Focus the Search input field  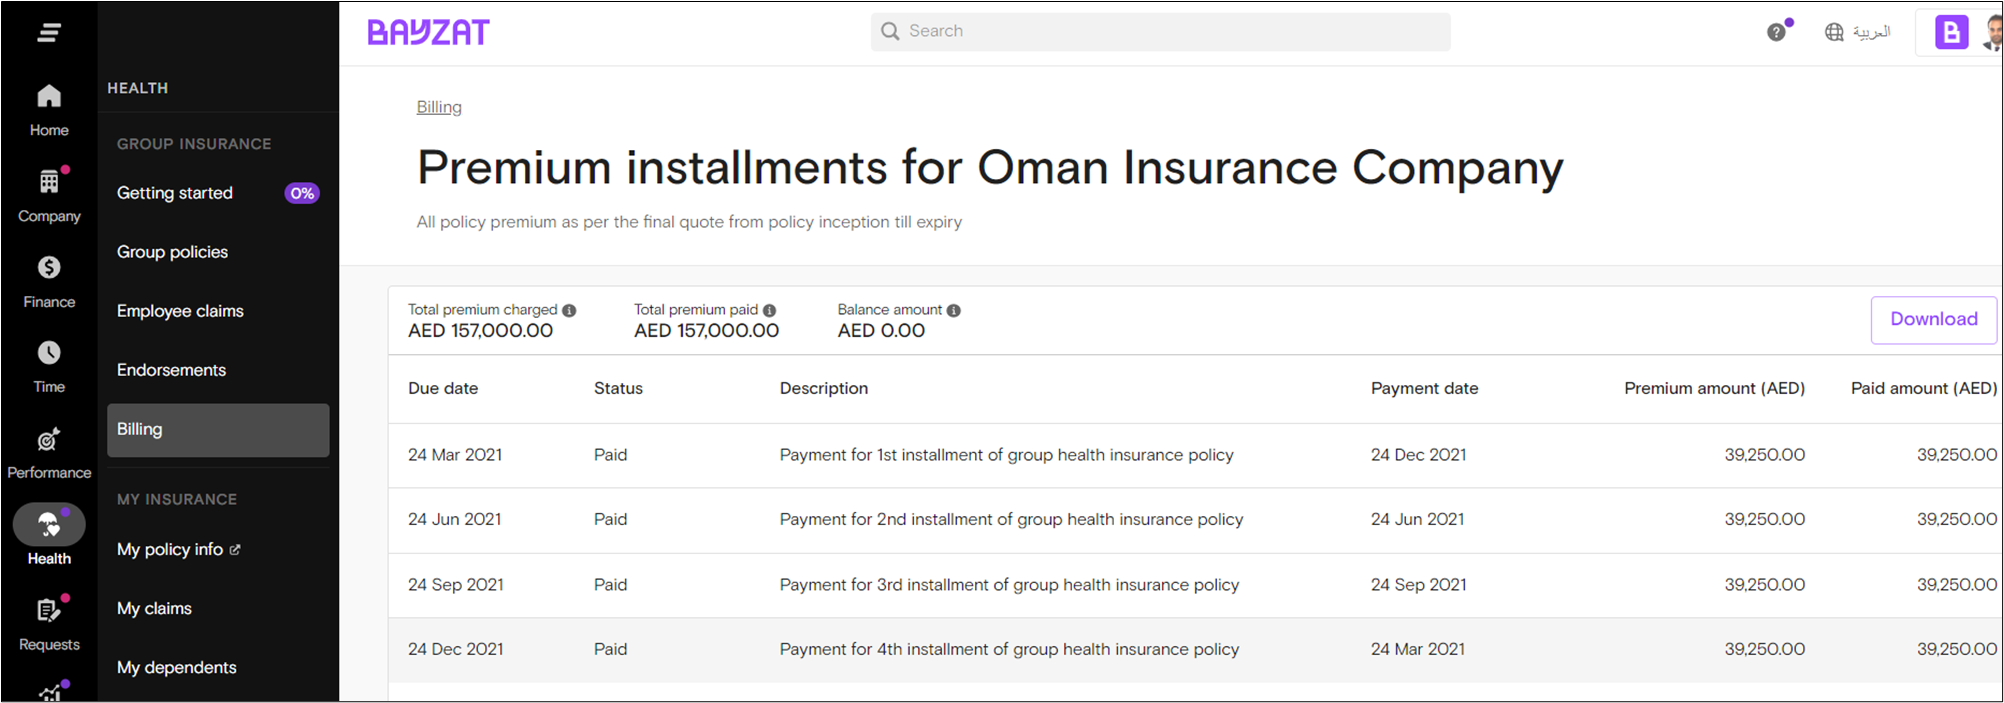tap(1160, 31)
